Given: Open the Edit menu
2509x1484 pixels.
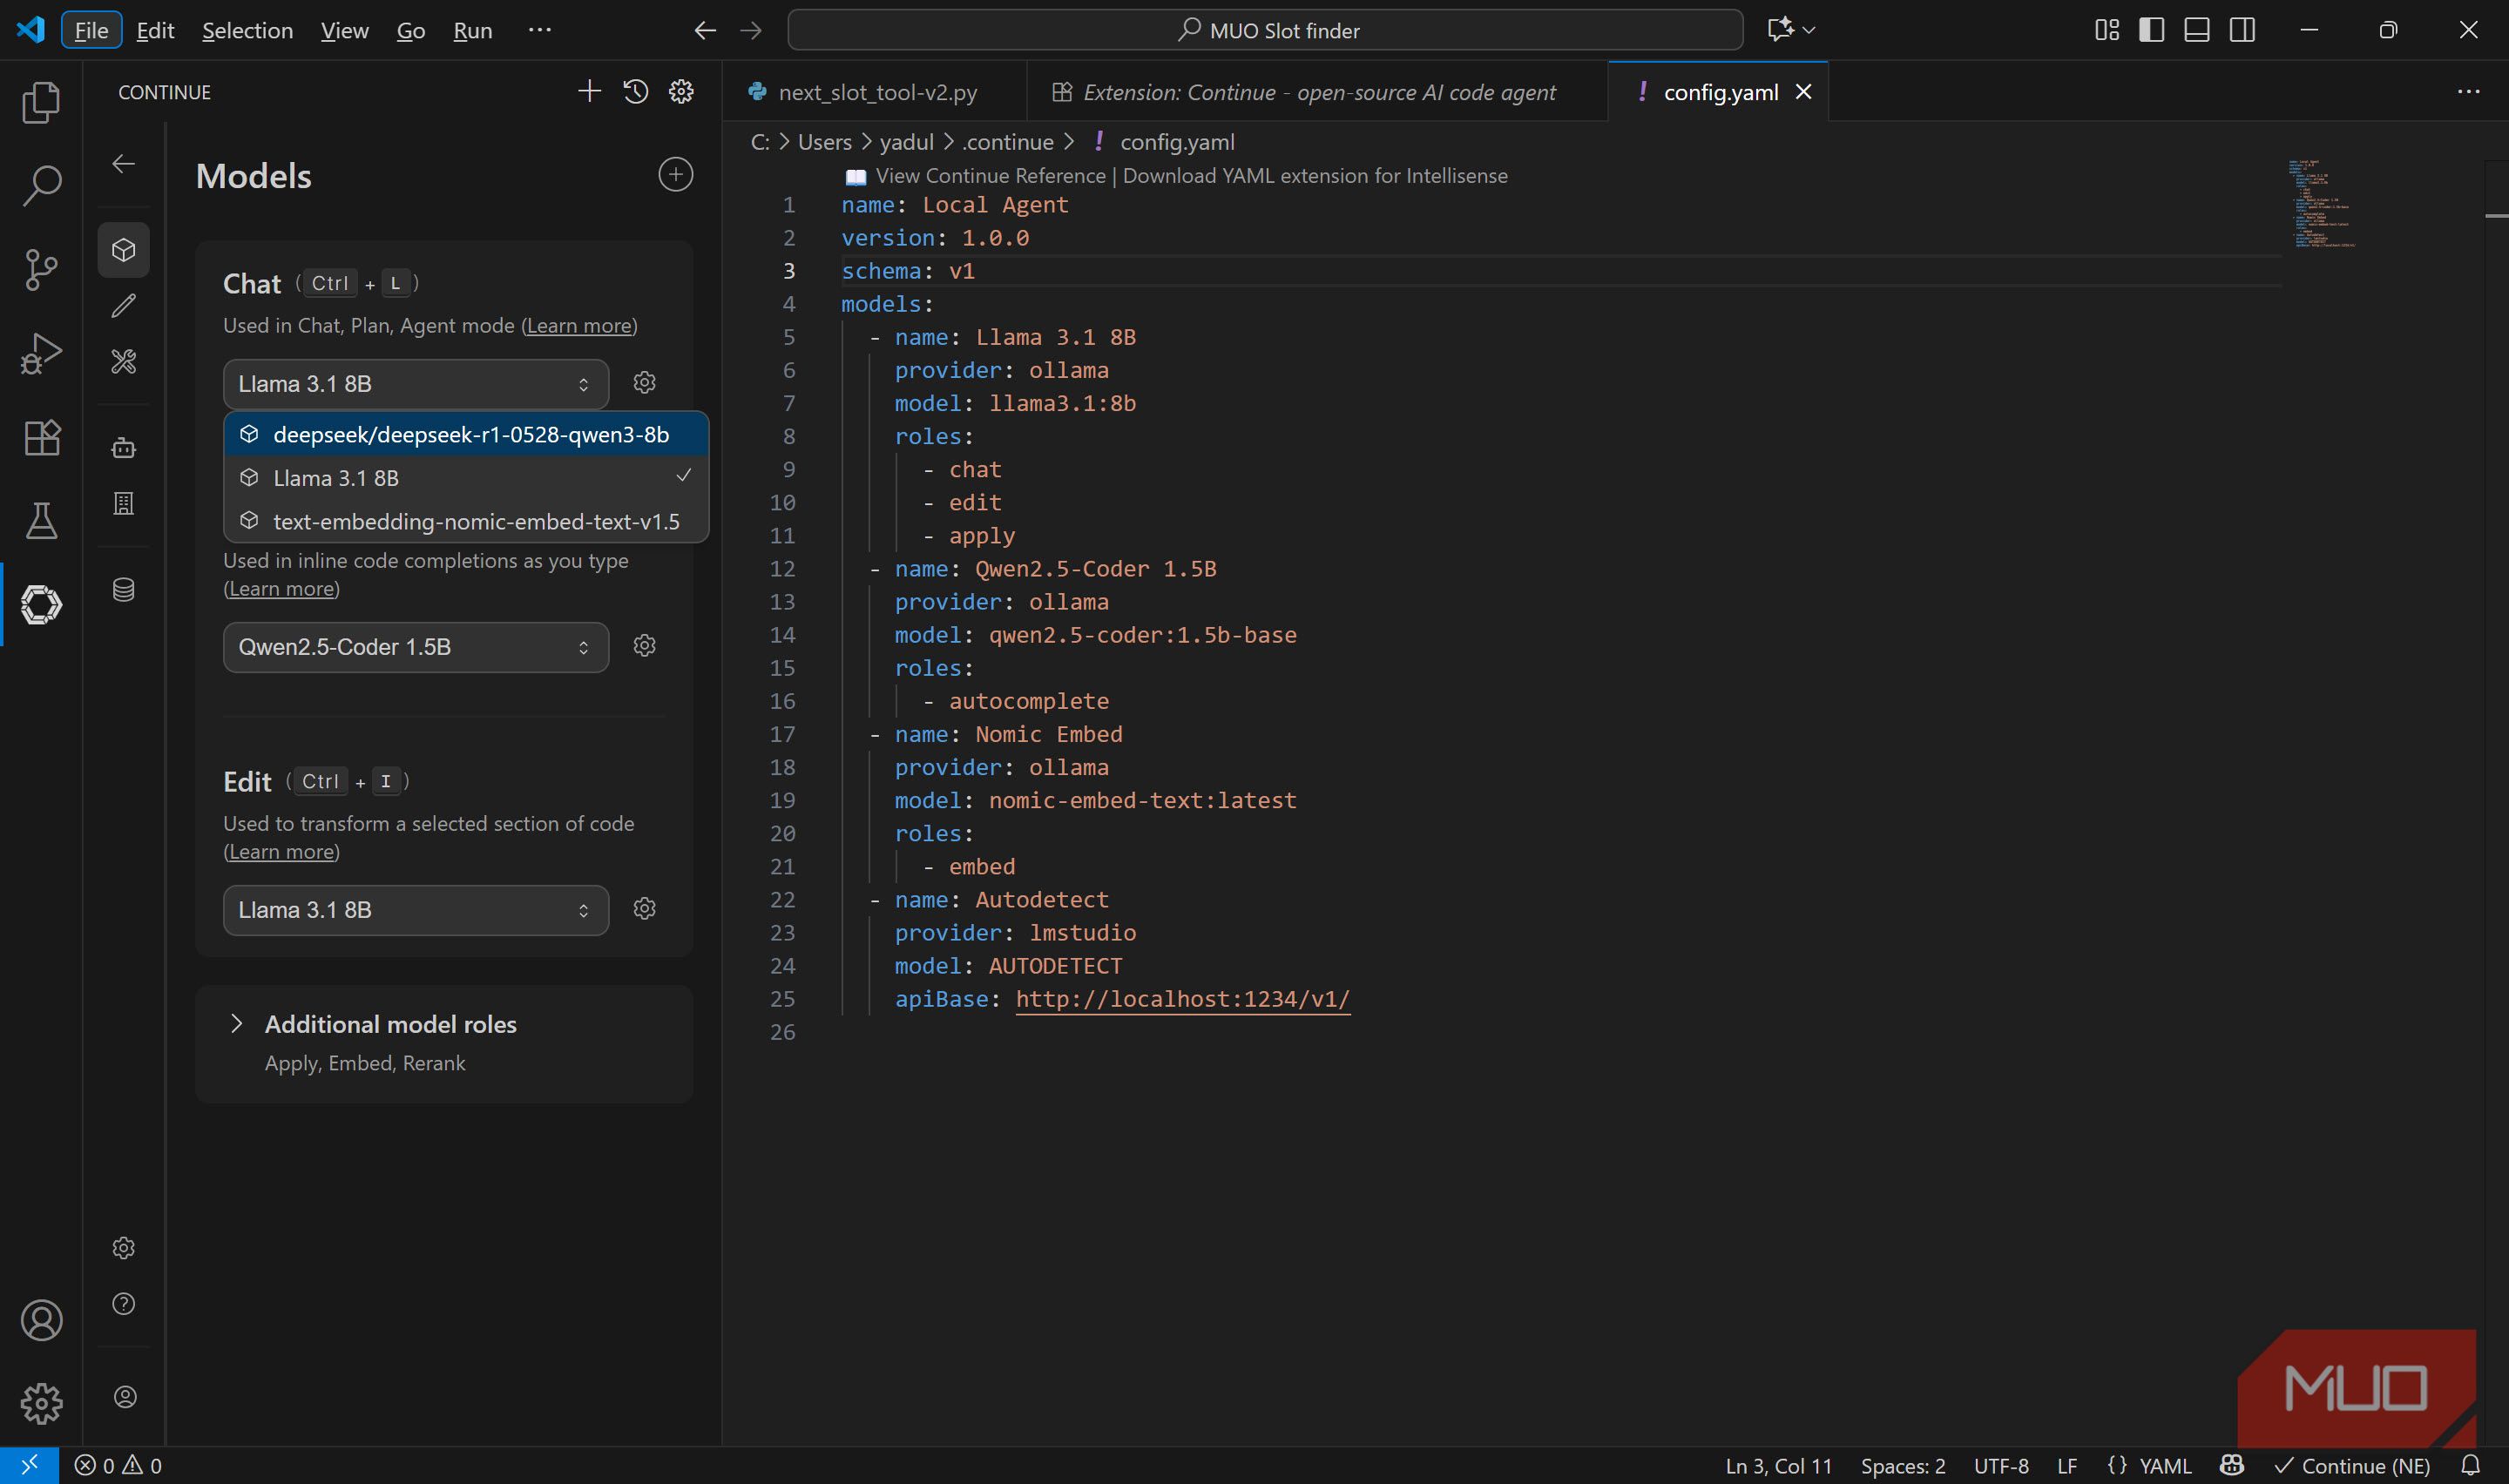Looking at the screenshot, I should click(x=155, y=30).
